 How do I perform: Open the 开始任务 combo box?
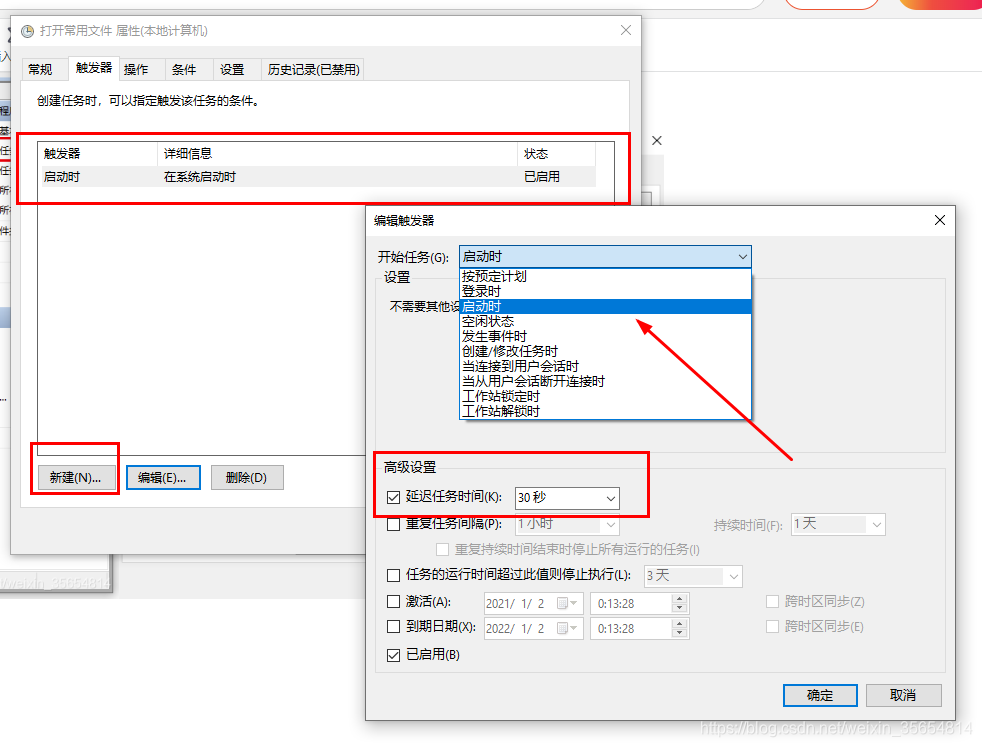(605, 257)
